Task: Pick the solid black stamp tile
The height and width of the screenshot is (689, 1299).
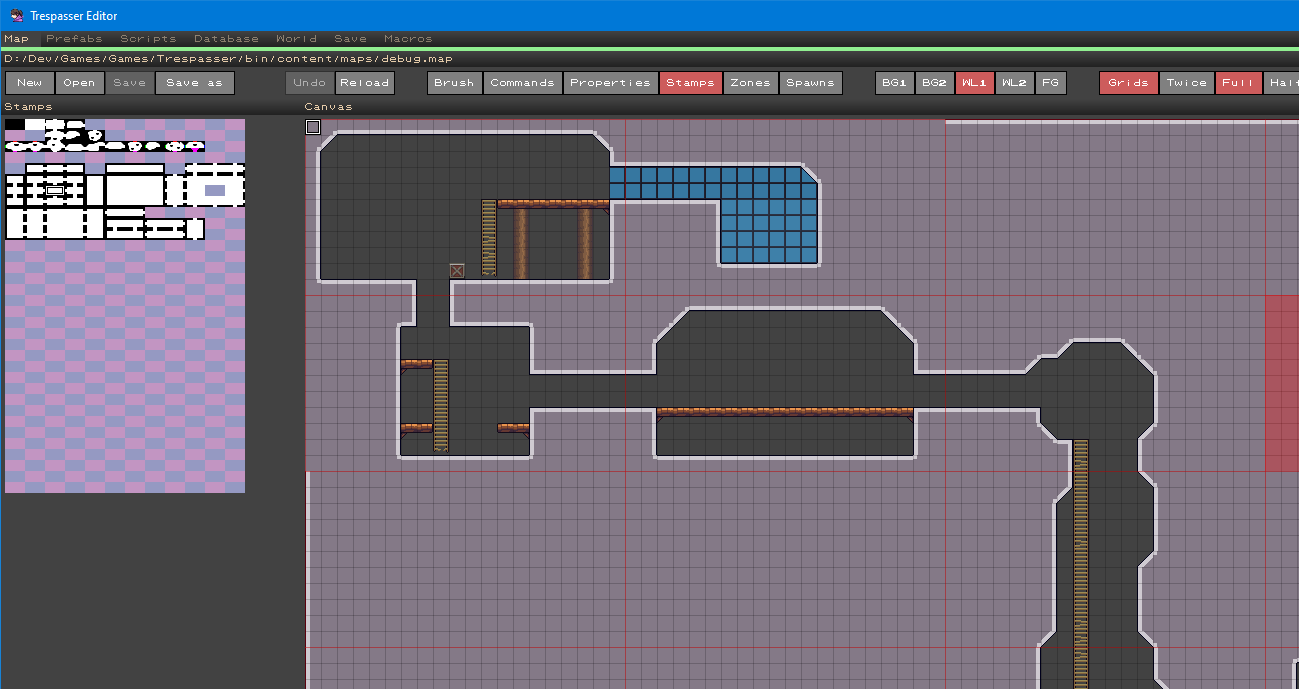Action: (x=14, y=125)
